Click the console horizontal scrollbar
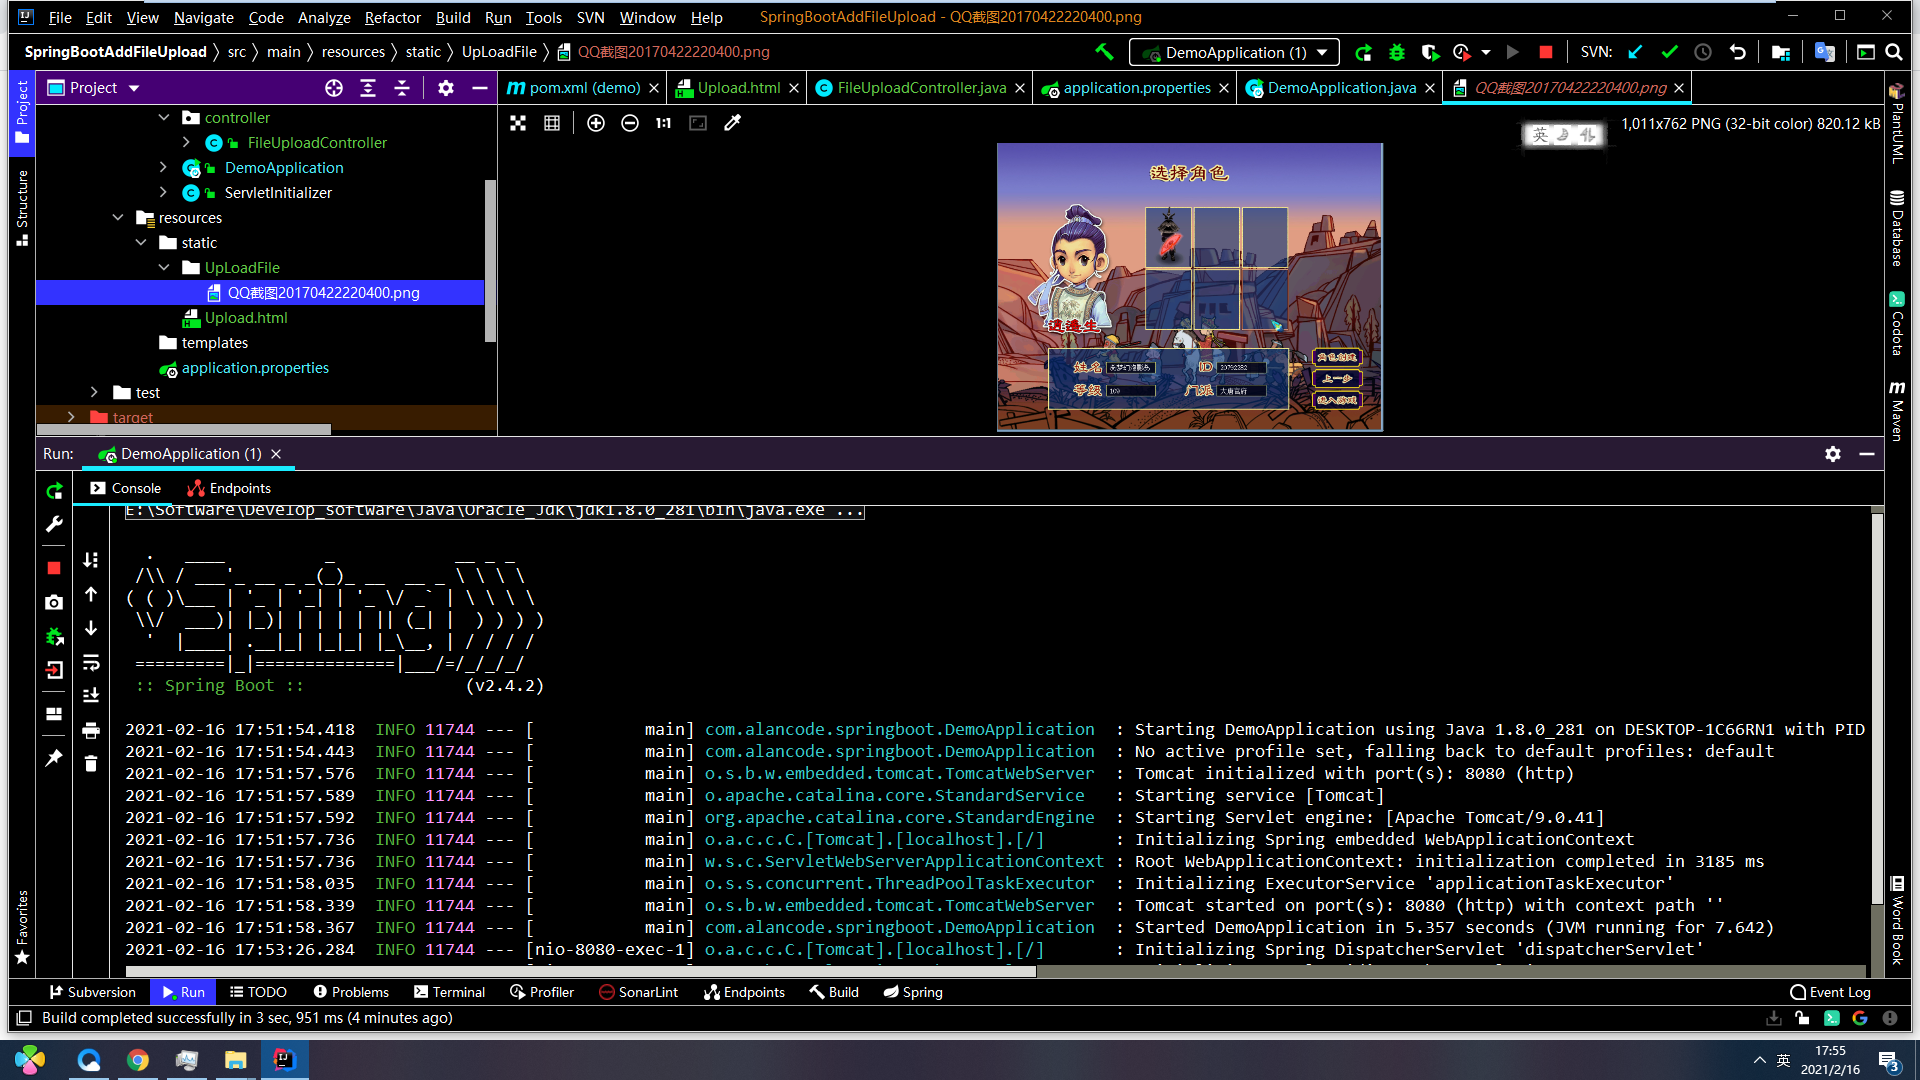Image resolution: width=1920 pixels, height=1080 pixels. 581,971
